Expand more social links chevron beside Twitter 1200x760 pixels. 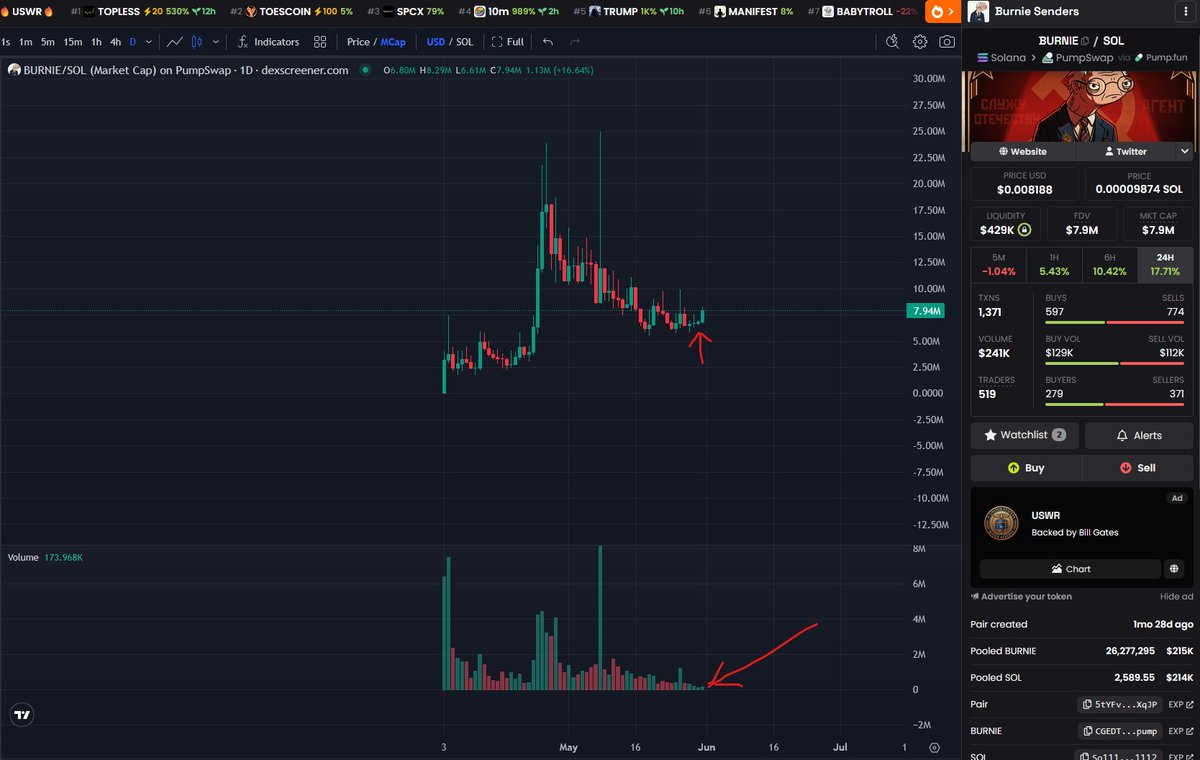coord(1185,151)
